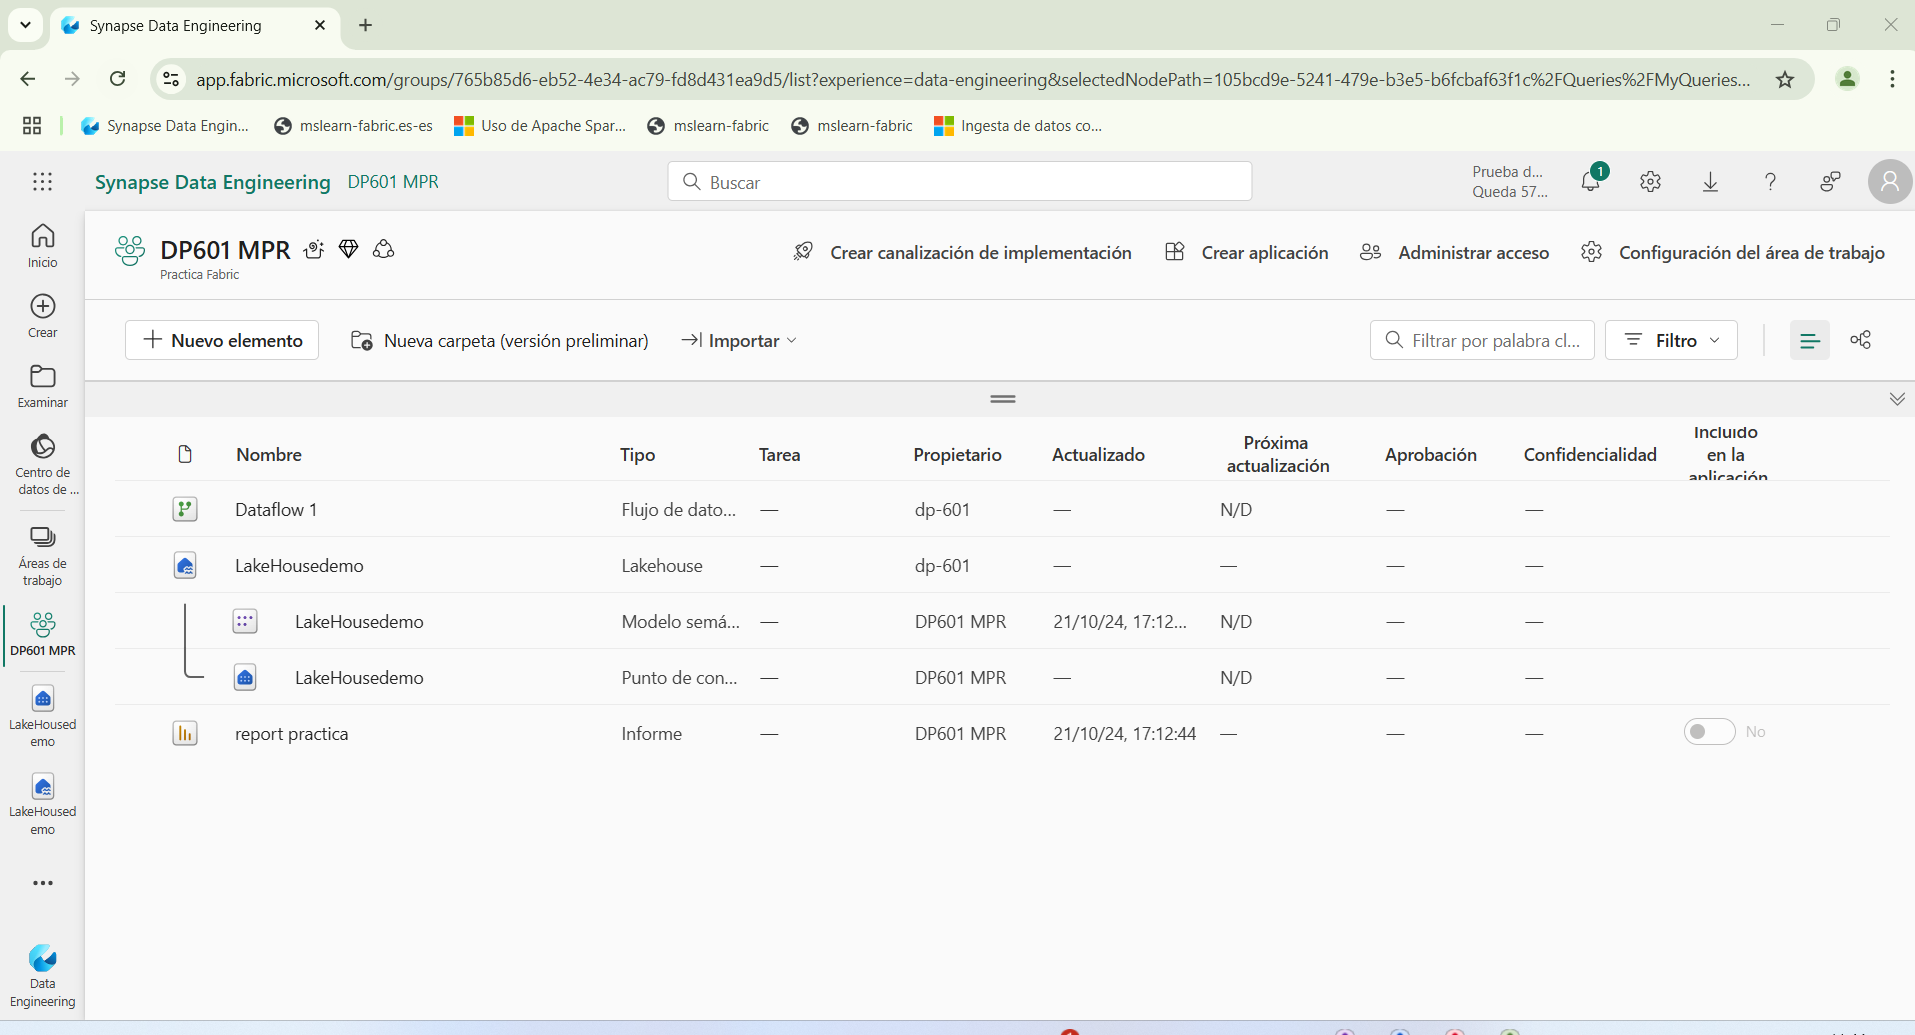Bookmark this page with star icon

pyautogui.click(x=1785, y=79)
